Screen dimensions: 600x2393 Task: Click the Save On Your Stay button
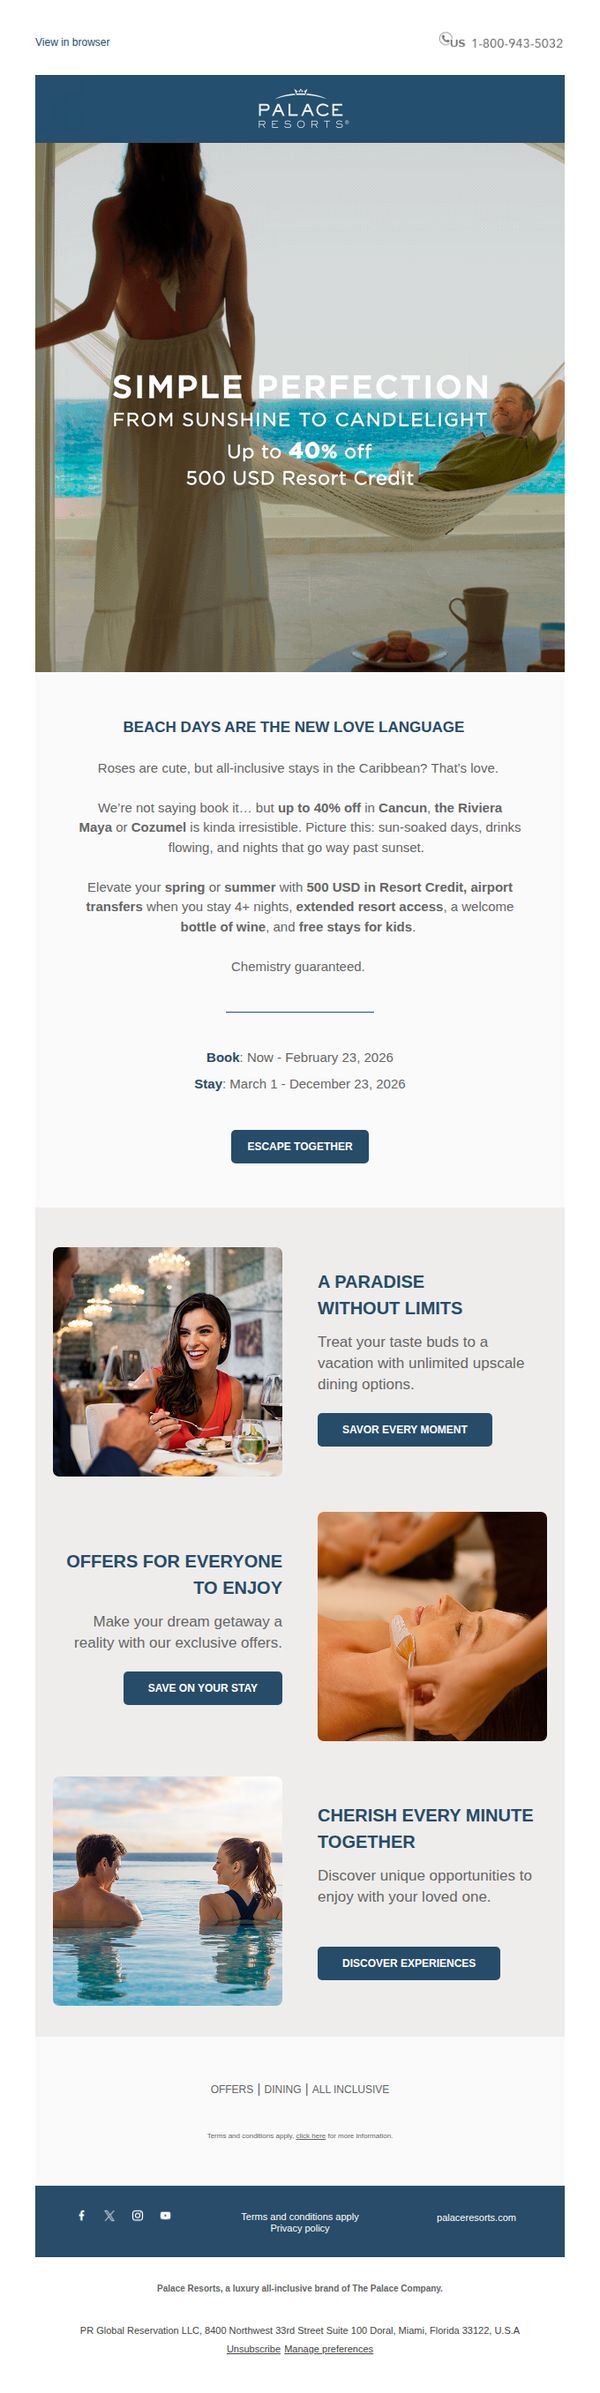202,1687
